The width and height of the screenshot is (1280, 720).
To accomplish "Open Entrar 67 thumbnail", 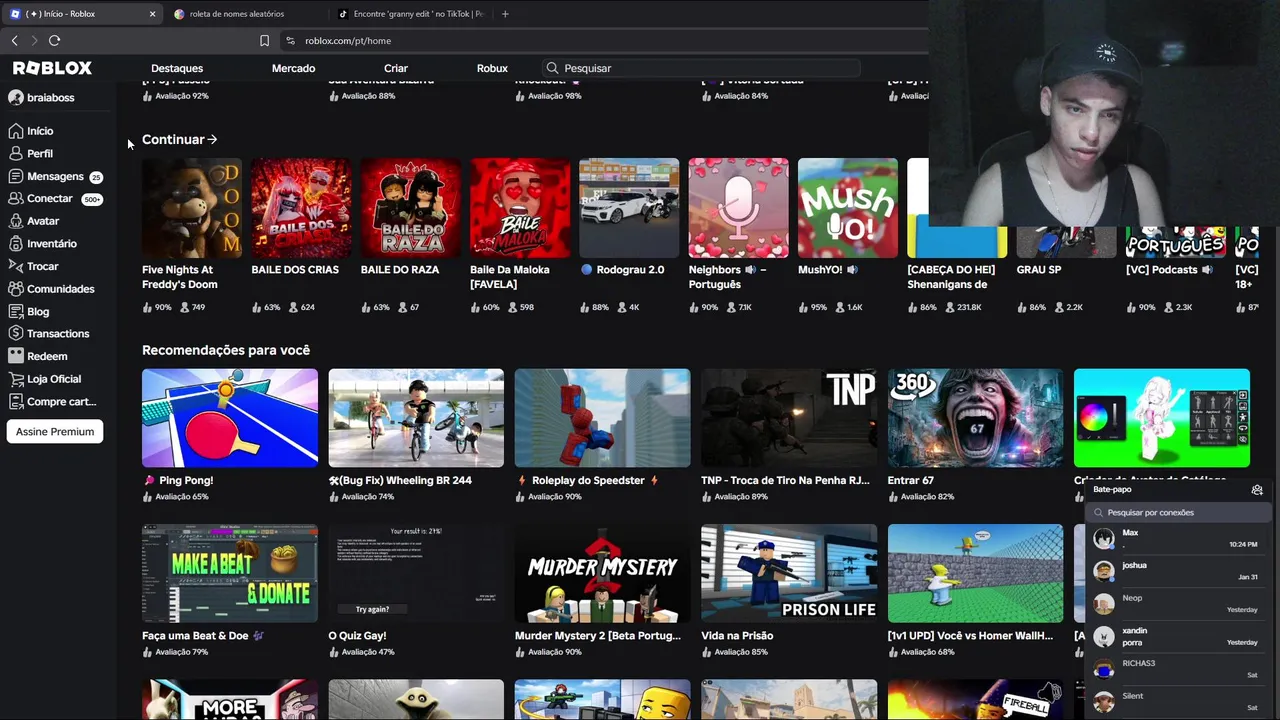I will (975, 418).
